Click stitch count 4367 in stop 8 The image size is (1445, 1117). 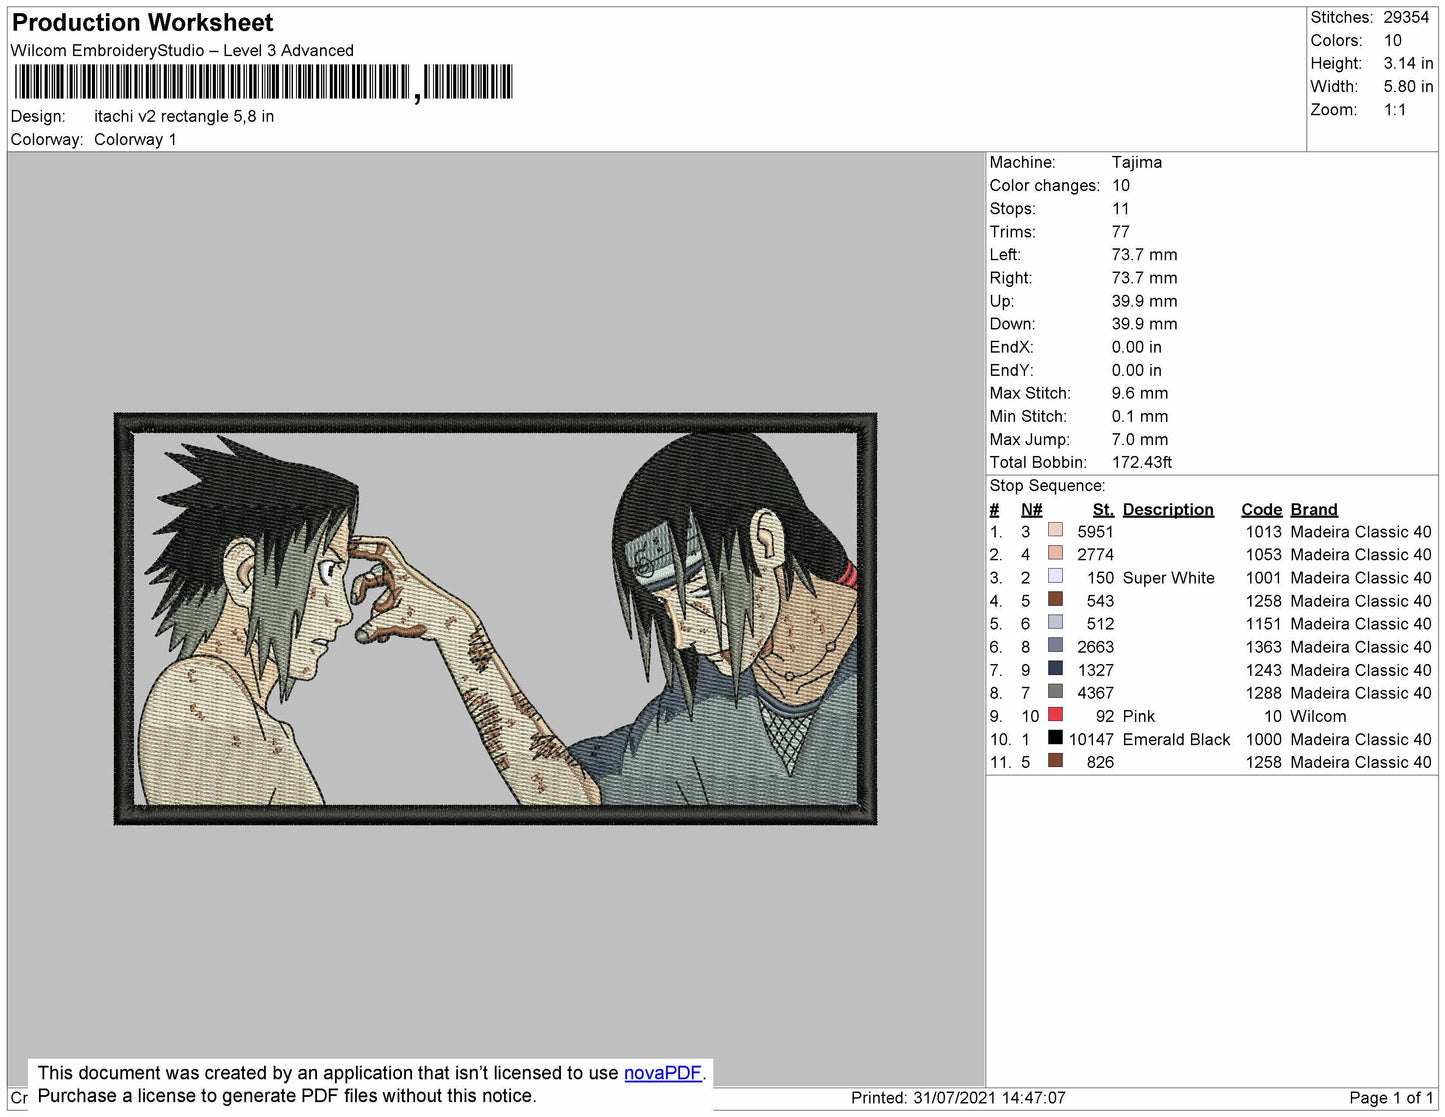tap(1095, 693)
